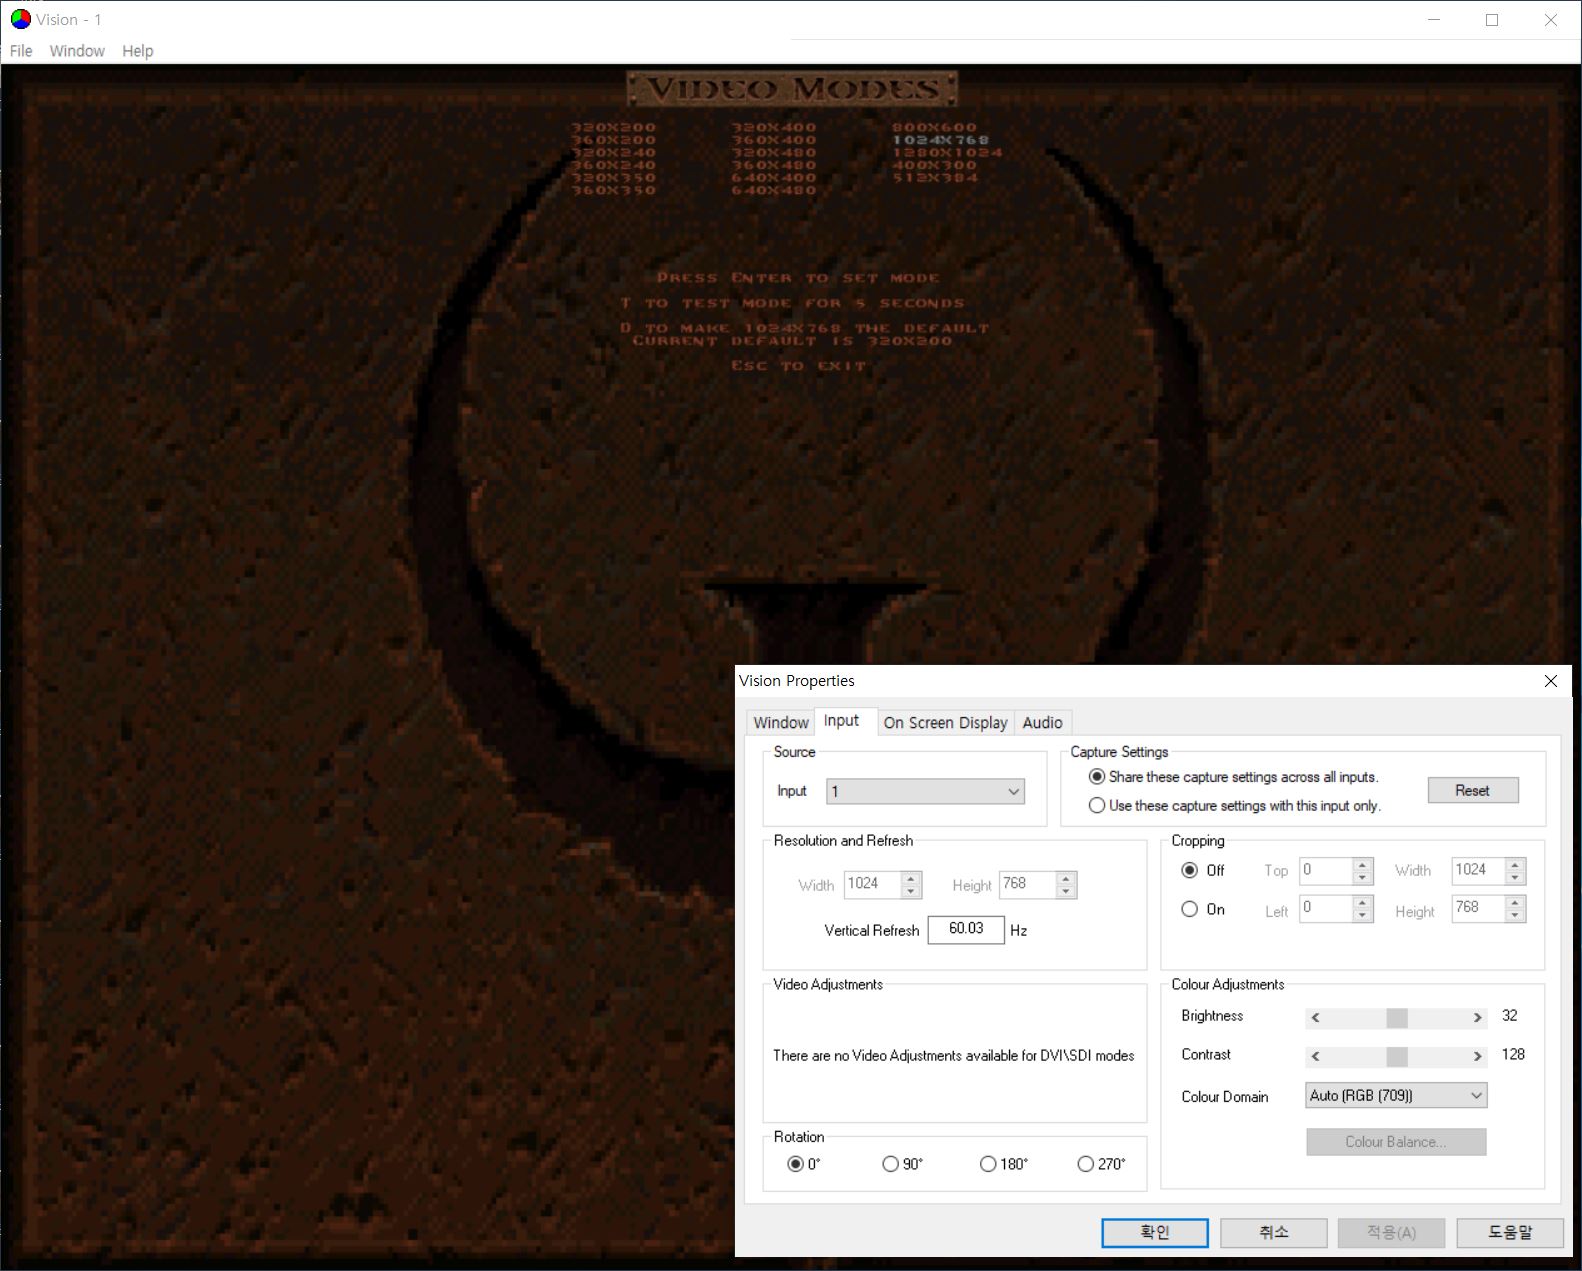1582x1271 pixels.
Task: Select Share these capture settings across all inputs
Action: pos(1233,777)
